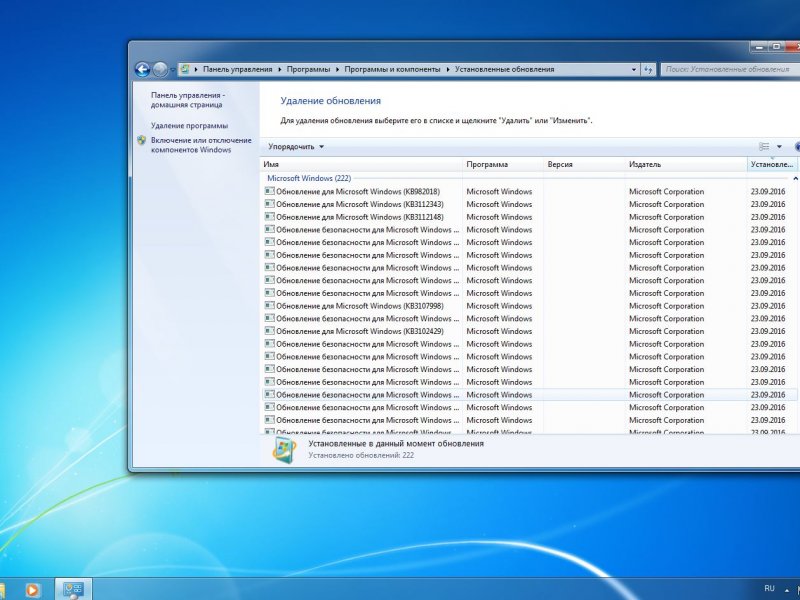
Task: Click the shield icon beside Включение или отключение
Action: click(x=142, y=140)
